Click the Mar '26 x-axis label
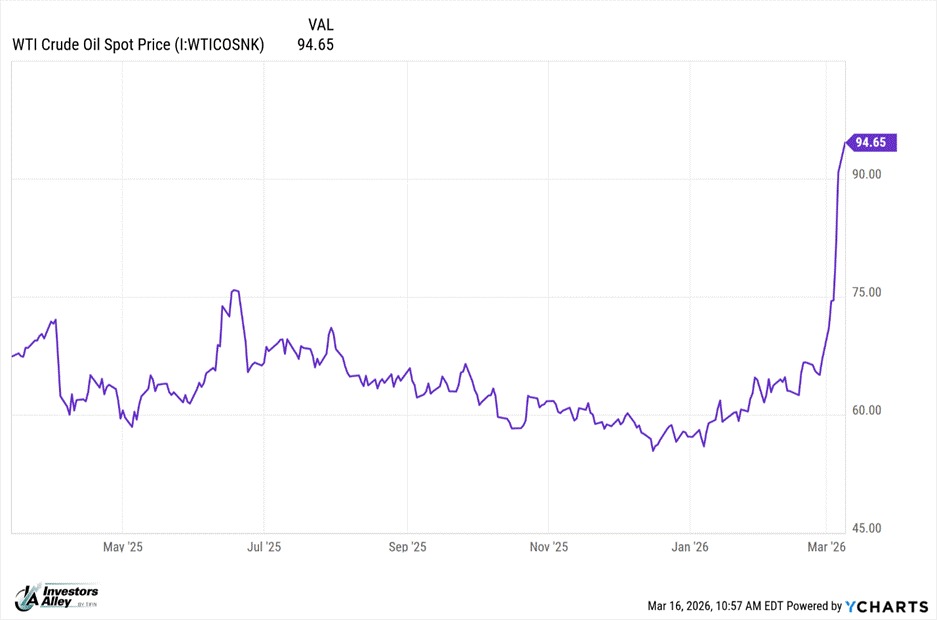This screenshot has width=937, height=620. [x=827, y=547]
